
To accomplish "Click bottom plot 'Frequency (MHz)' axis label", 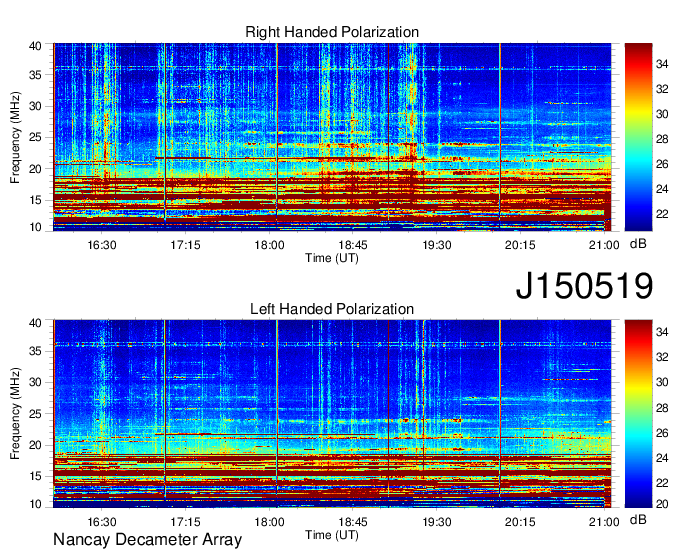I will (15, 414).
